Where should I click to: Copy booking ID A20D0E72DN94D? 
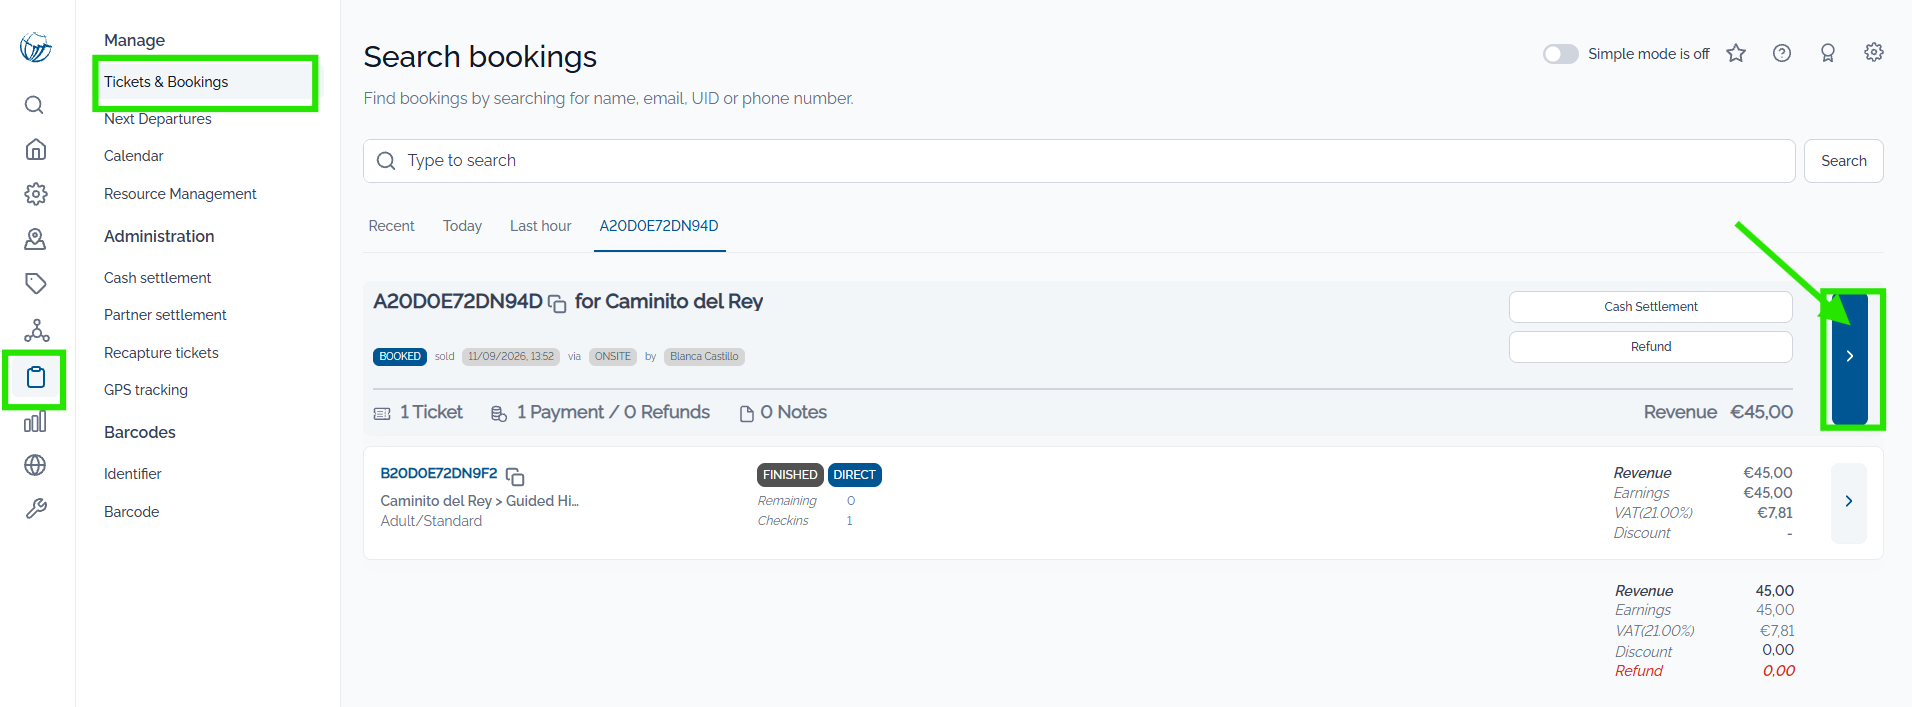(x=557, y=303)
